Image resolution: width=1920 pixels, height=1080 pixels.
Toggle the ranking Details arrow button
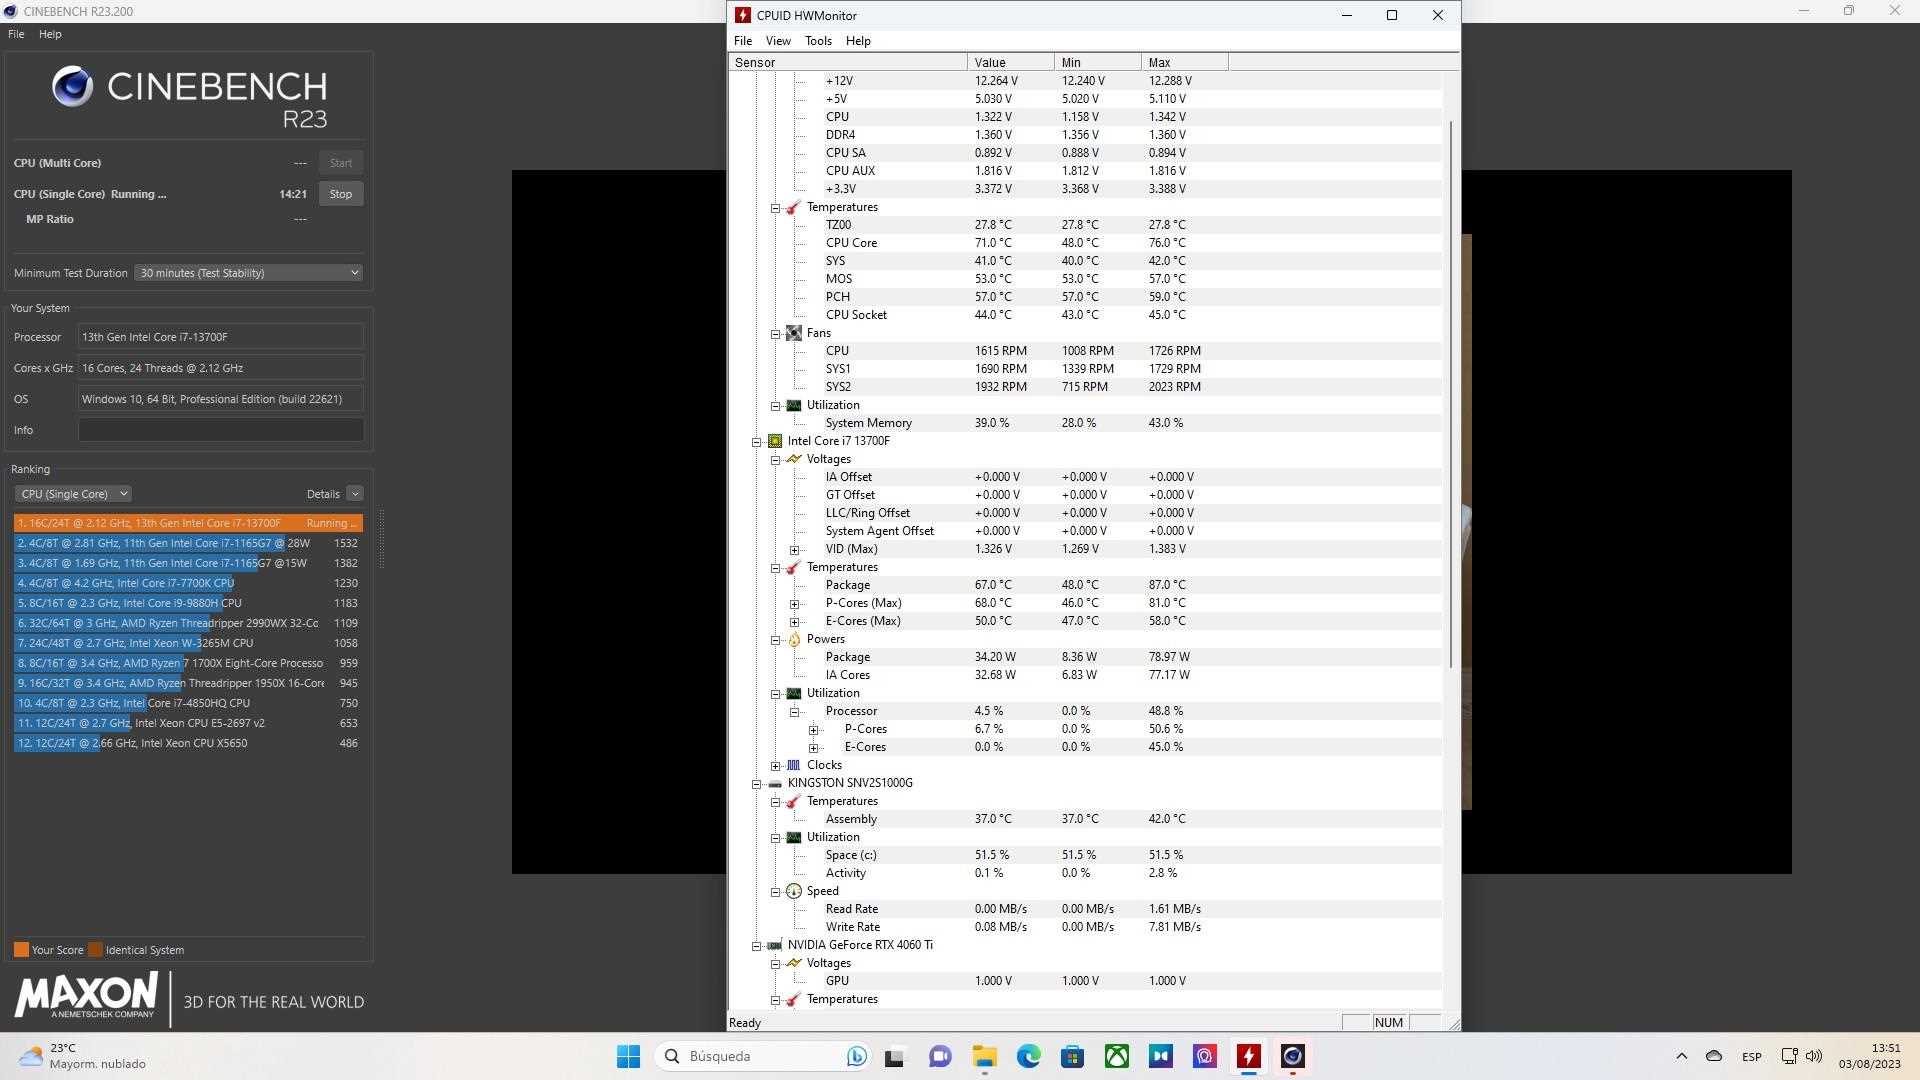click(355, 494)
